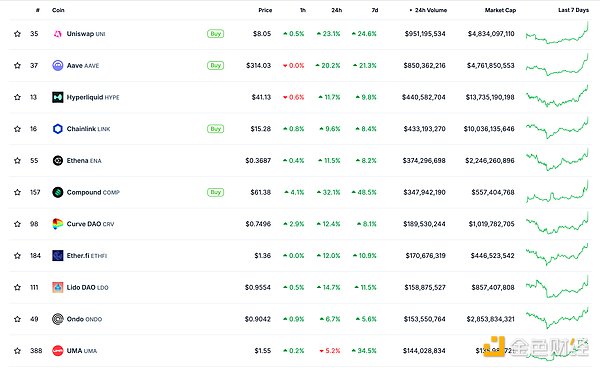The width and height of the screenshot is (600, 368).
Task: Toggle favorite star for Ethena
Action: (17, 161)
